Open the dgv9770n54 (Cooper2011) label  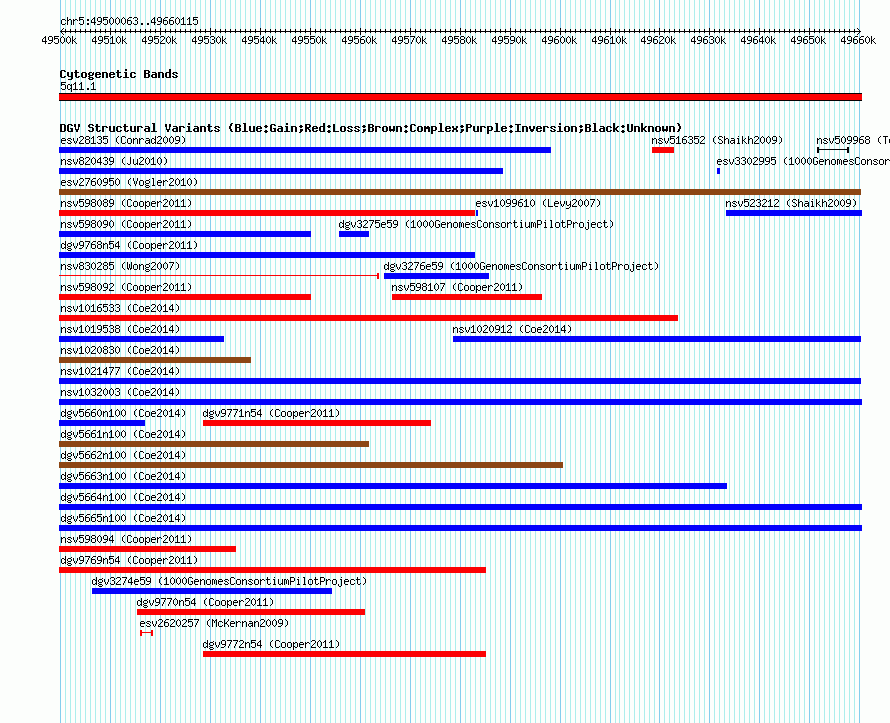pyautogui.click(x=205, y=602)
